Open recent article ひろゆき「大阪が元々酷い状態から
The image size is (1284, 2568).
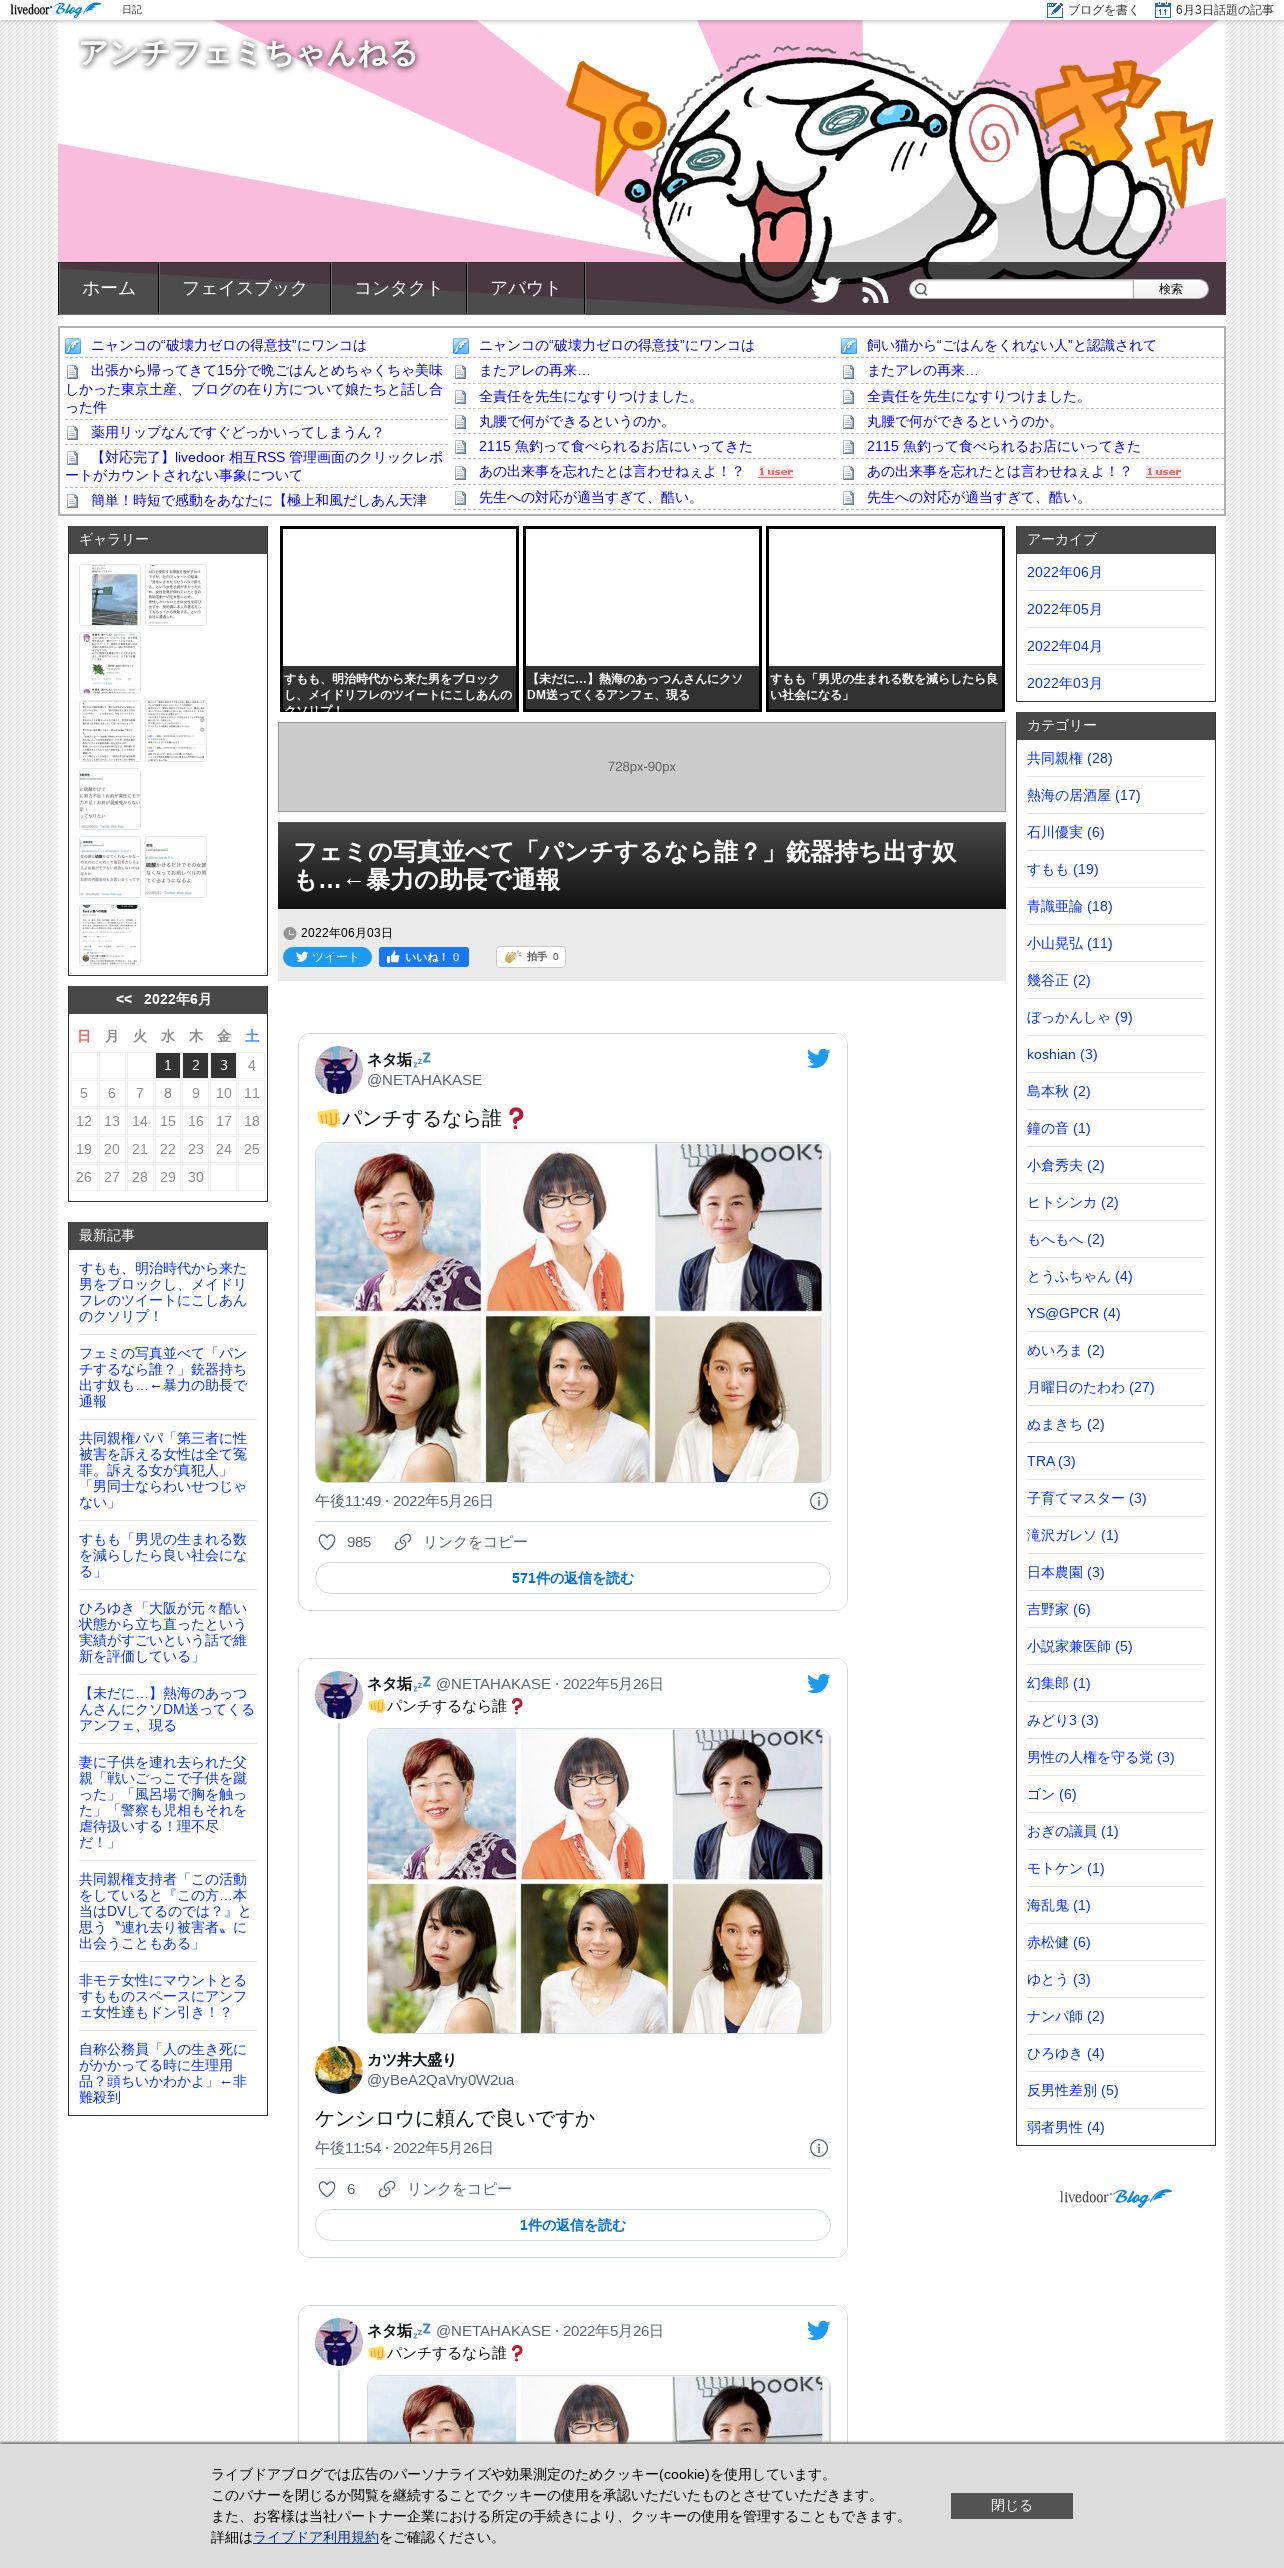point(163,1632)
